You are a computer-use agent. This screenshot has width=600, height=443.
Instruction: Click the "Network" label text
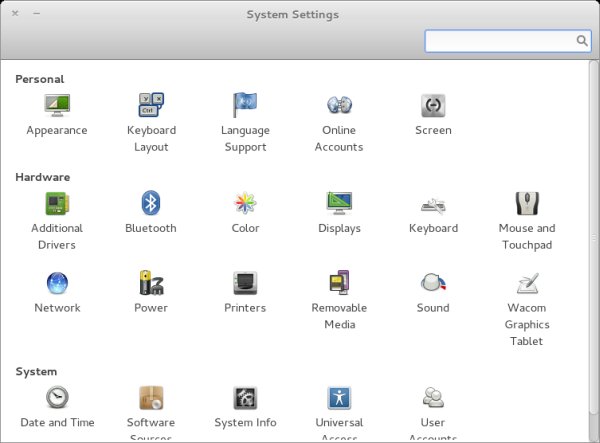[57, 308]
